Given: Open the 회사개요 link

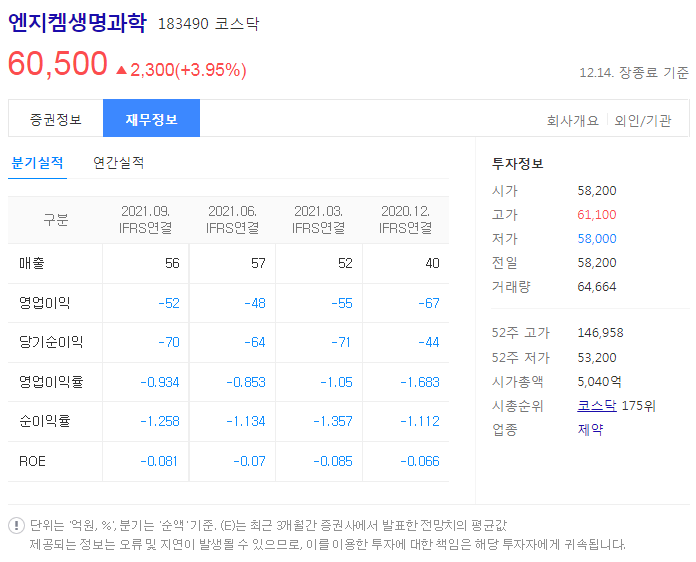Looking at the screenshot, I should click(573, 120).
